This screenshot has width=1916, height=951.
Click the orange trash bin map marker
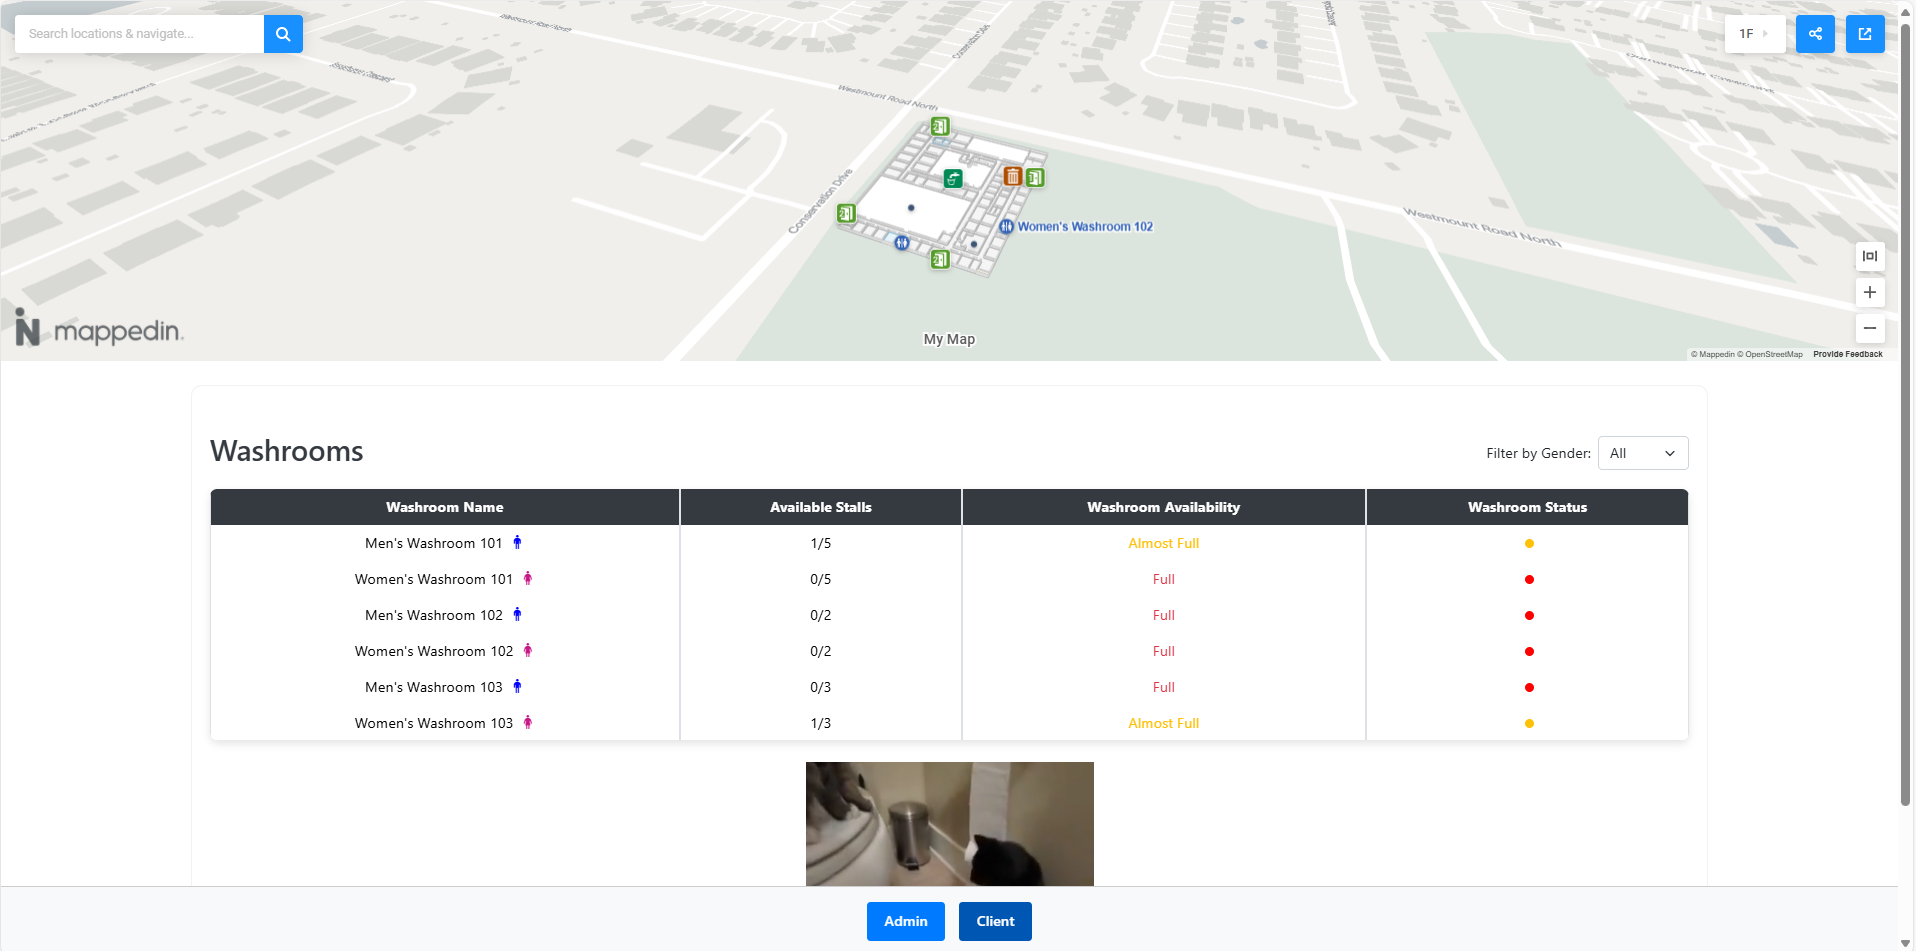tap(1013, 177)
